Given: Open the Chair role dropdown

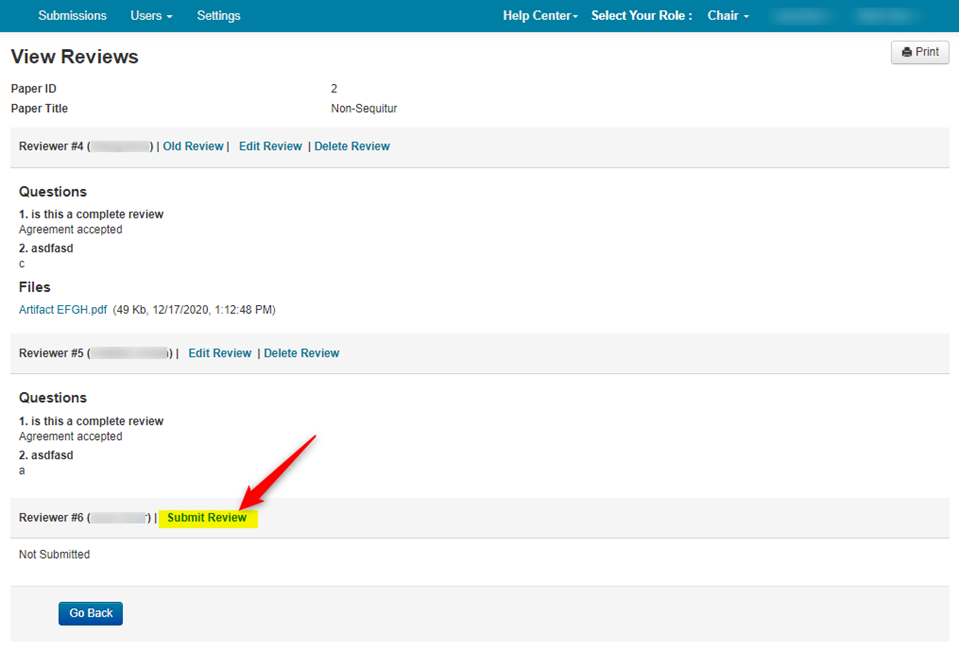Looking at the screenshot, I should [728, 16].
